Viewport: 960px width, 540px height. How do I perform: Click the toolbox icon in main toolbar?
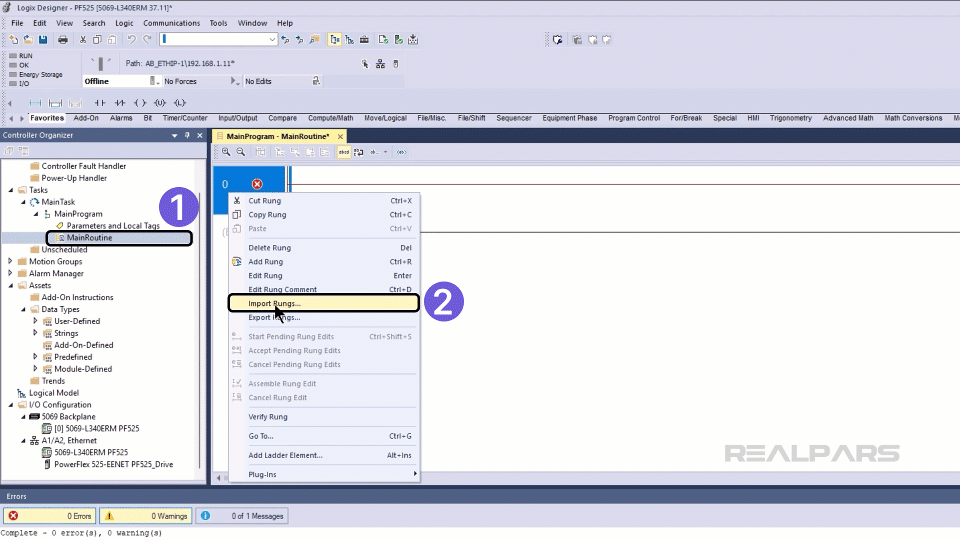coord(364,40)
